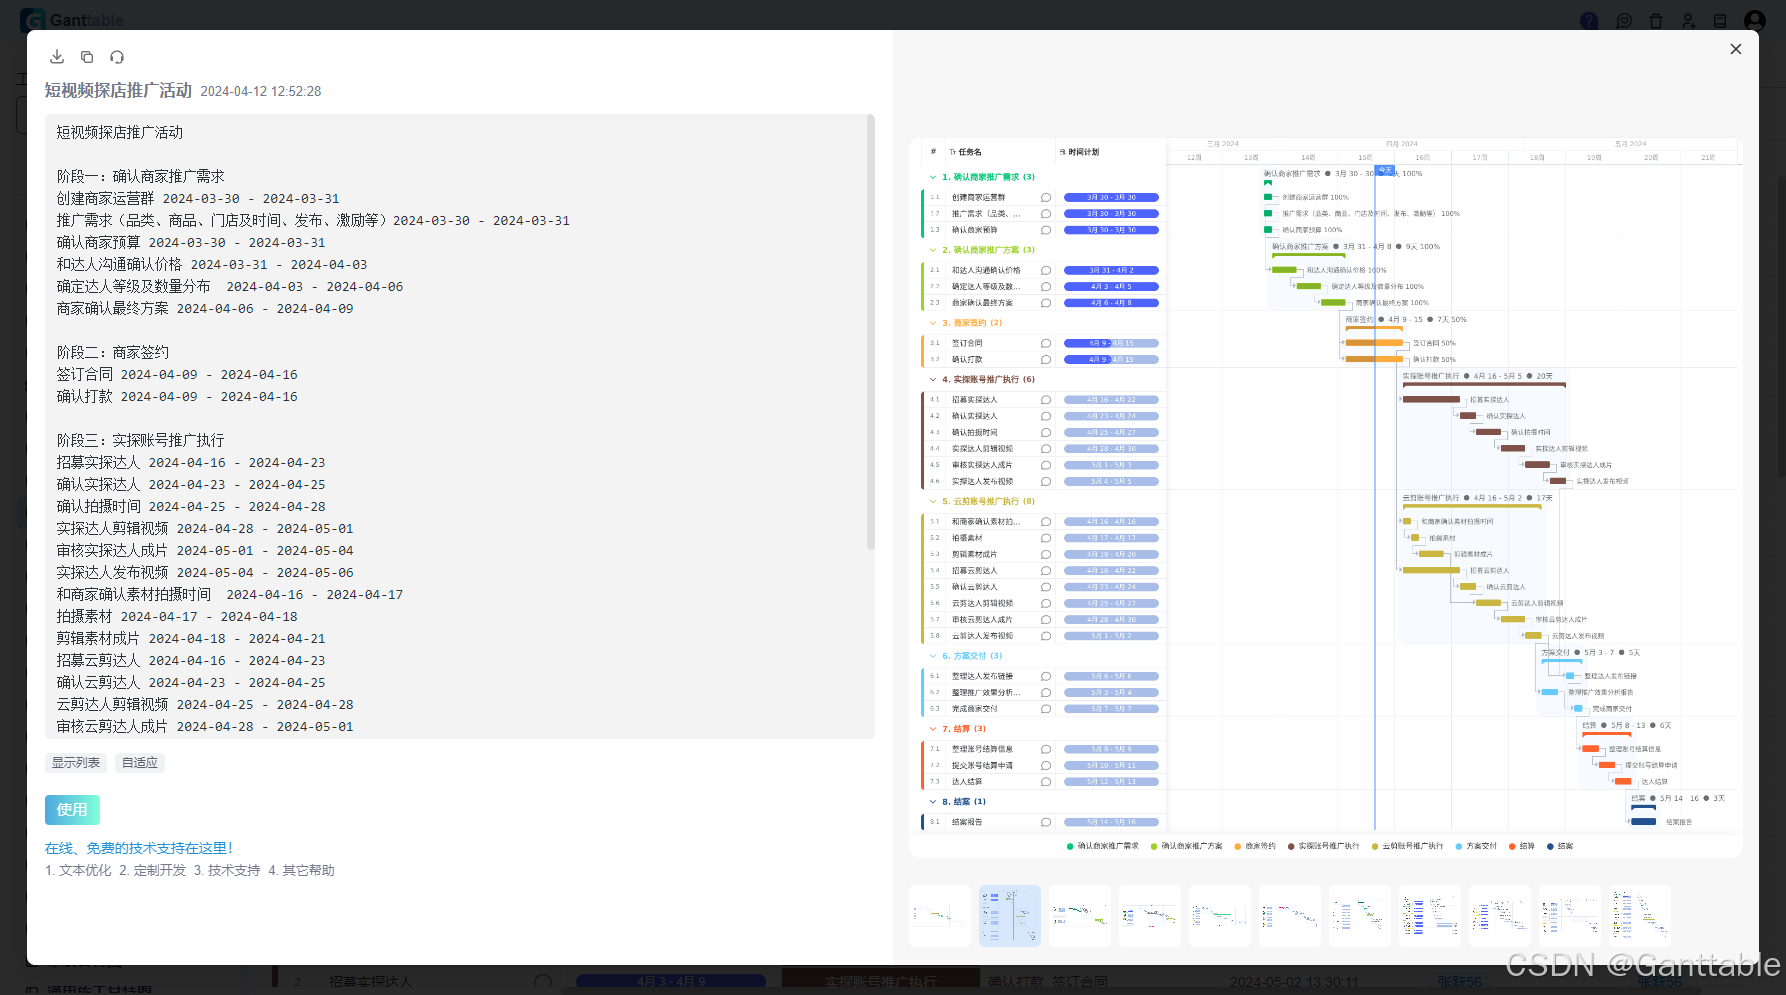The image size is (1786, 995).
Task: Click the help question-mark icon in header
Action: click(x=1589, y=20)
